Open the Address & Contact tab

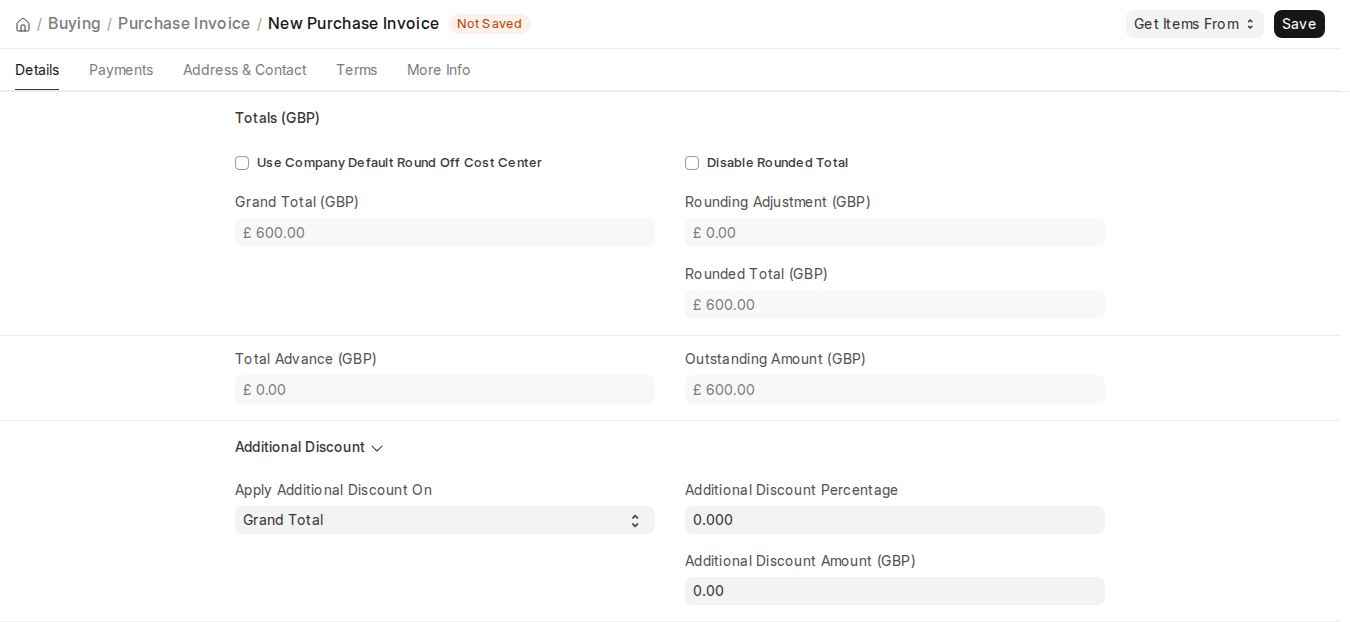coord(245,70)
